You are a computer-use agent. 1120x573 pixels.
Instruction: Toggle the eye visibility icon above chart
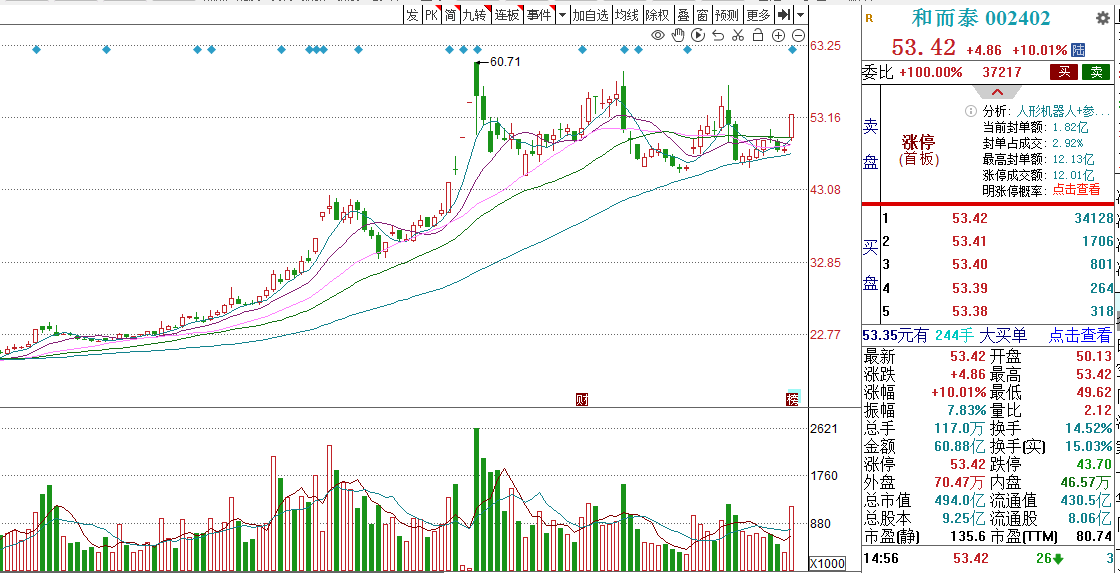[x=658, y=35]
